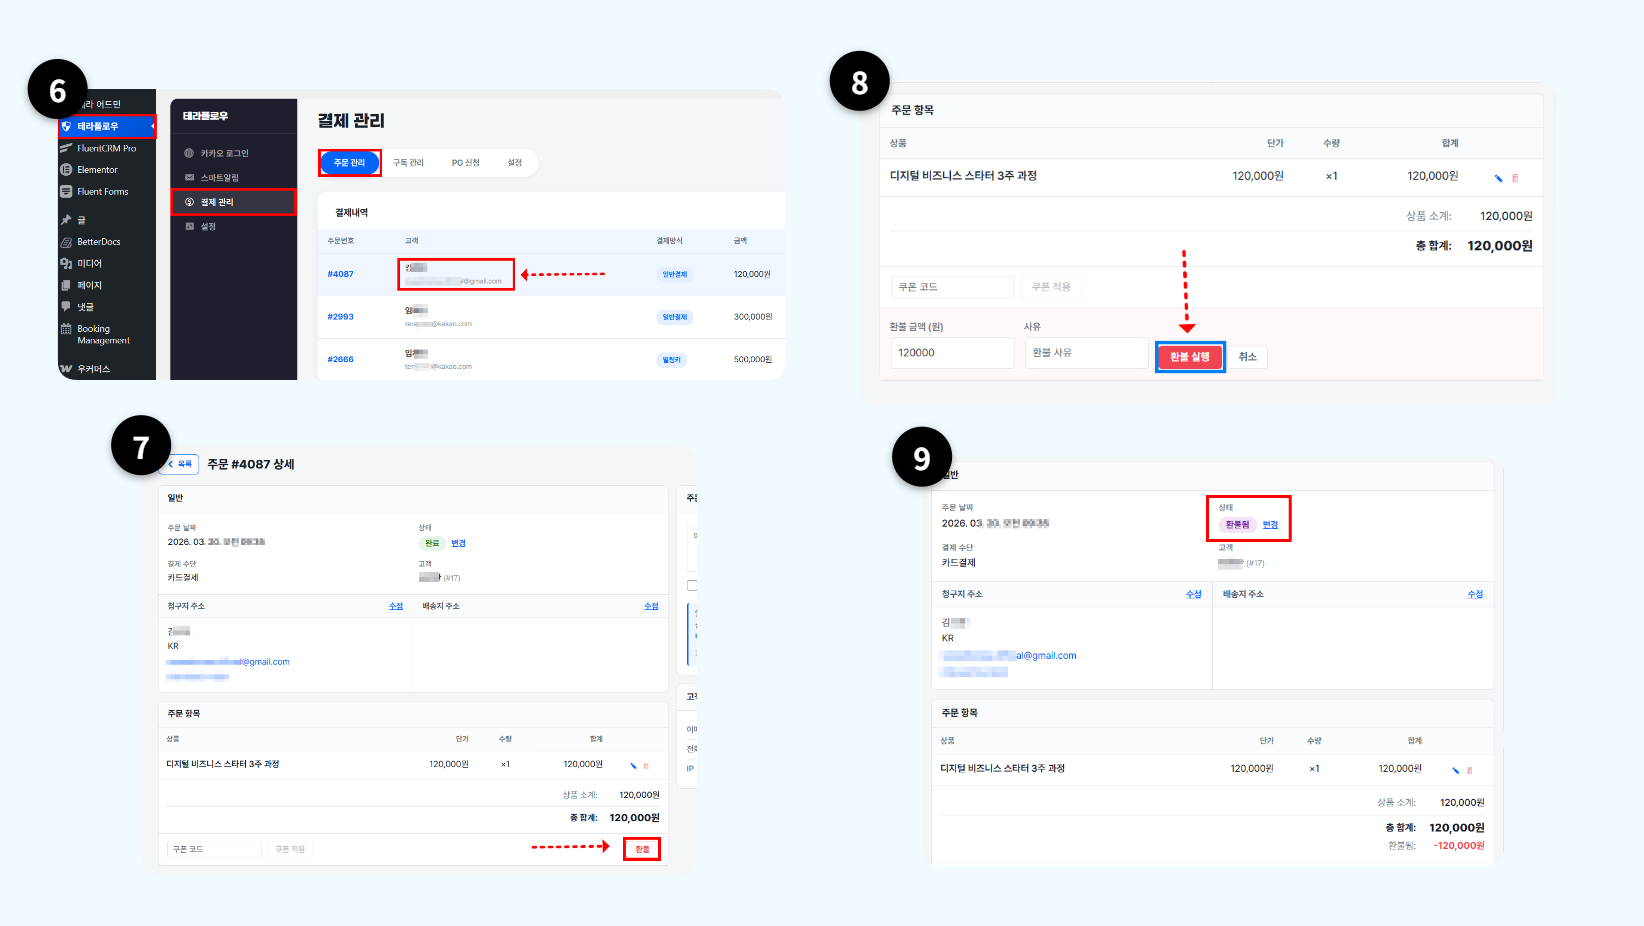1644x926 pixels.
Task: Click the 쿠폰 코드 coupon code field
Action: 951,287
